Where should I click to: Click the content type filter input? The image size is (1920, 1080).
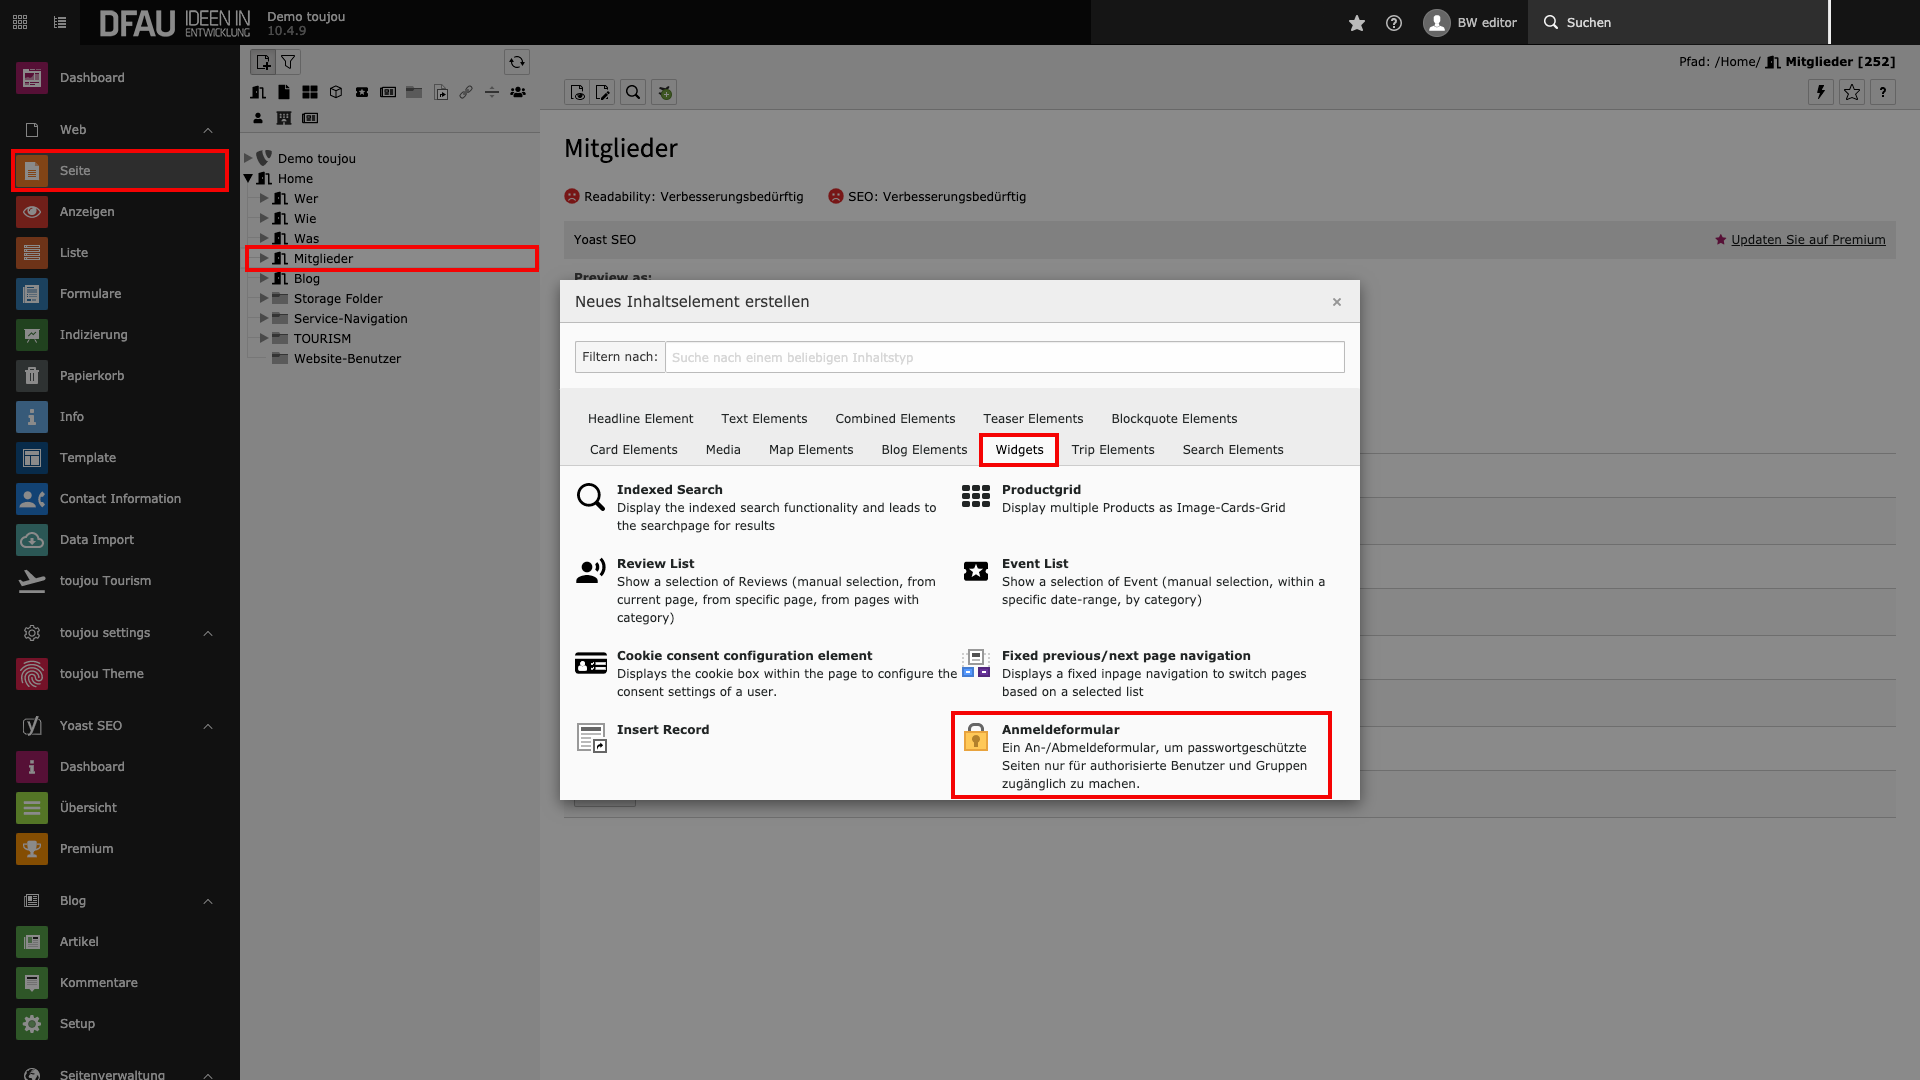pos(1004,357)
